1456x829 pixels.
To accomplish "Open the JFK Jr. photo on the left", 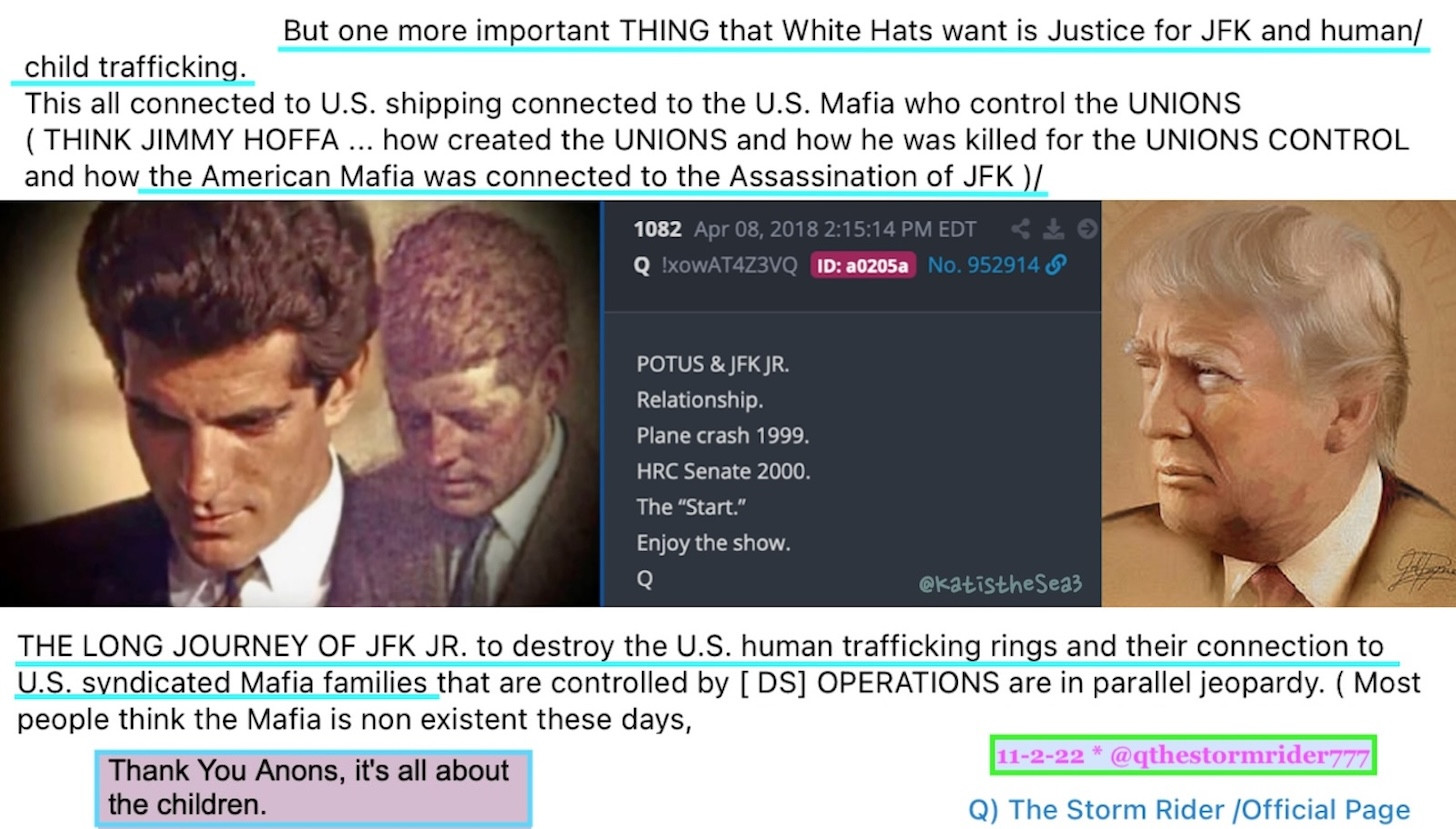I will 299,403.
